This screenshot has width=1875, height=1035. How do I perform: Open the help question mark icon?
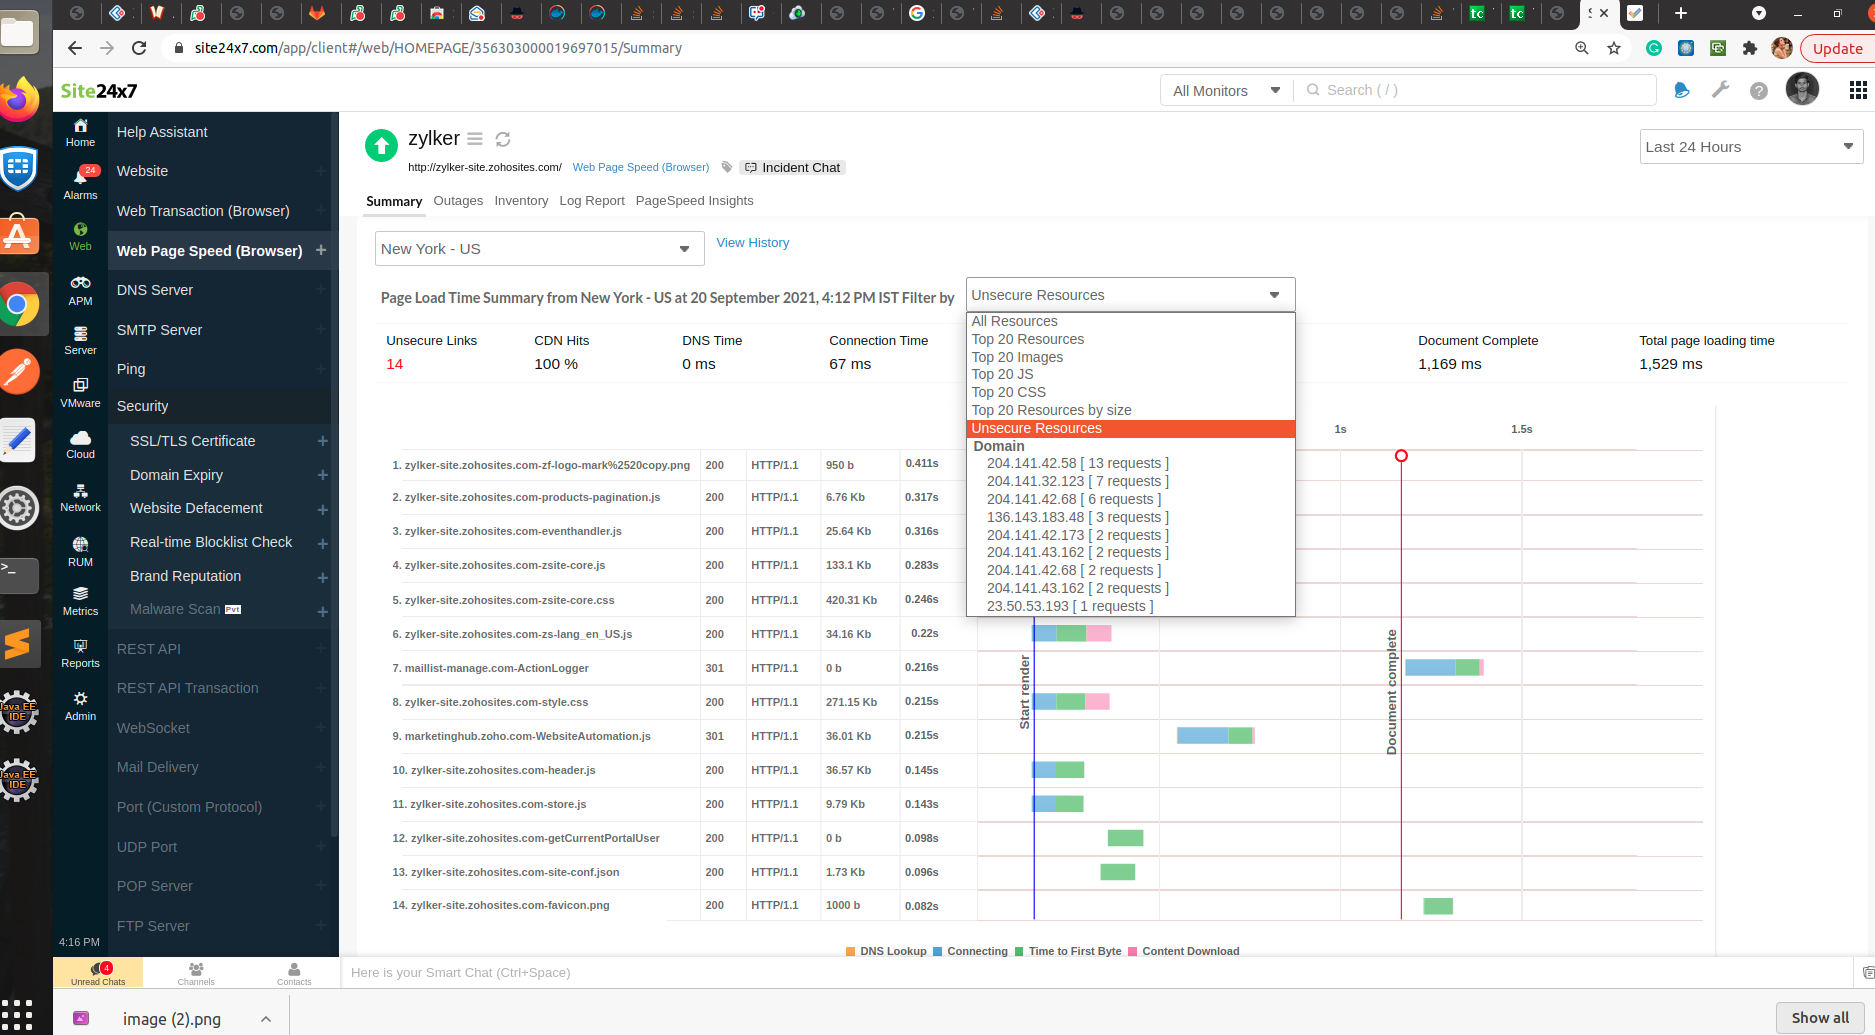tap(1759, 91)
